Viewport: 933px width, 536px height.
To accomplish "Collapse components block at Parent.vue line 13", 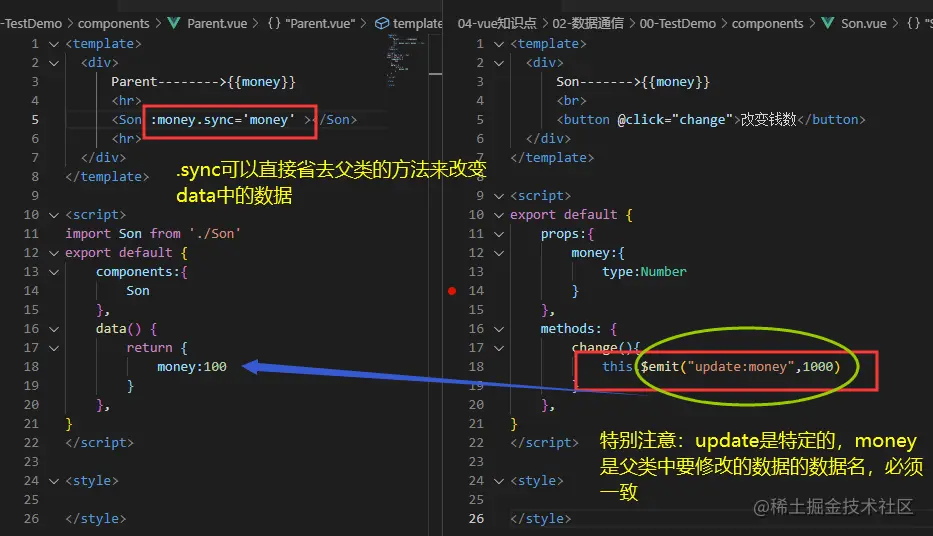I will click(x=54, y=272).
